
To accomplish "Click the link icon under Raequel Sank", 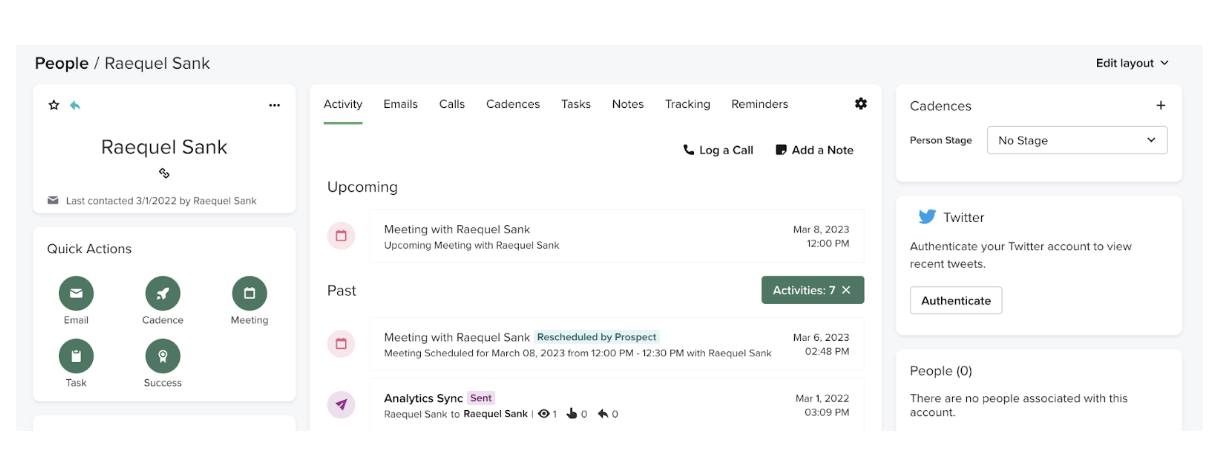I will coord(165,173).
